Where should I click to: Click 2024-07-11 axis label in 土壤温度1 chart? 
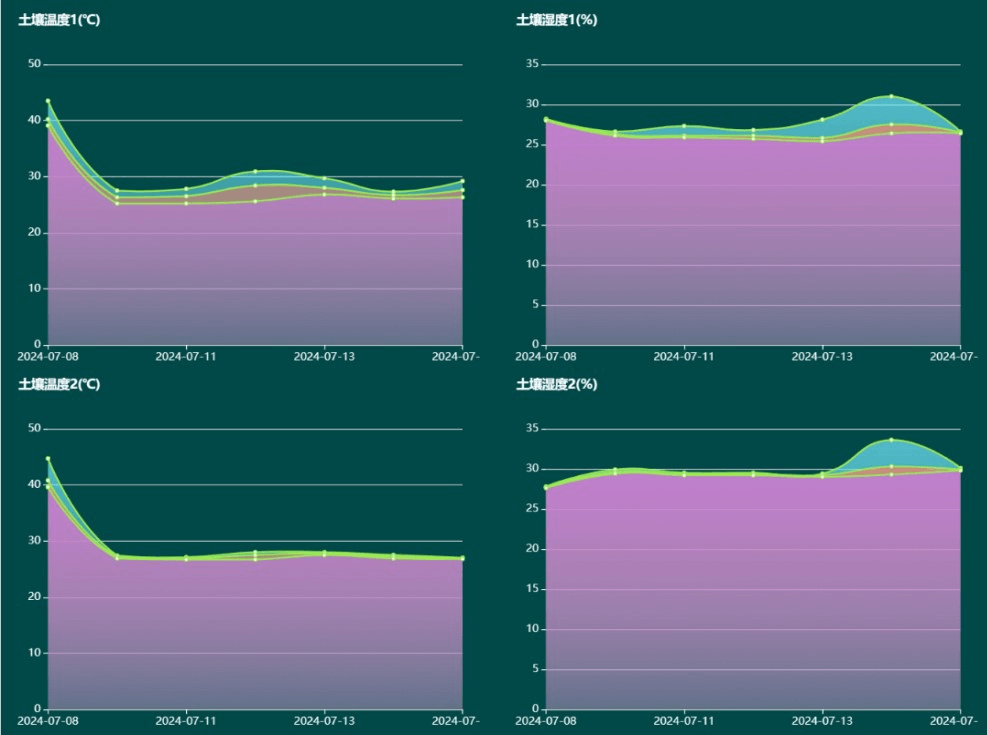pos(186,356)
